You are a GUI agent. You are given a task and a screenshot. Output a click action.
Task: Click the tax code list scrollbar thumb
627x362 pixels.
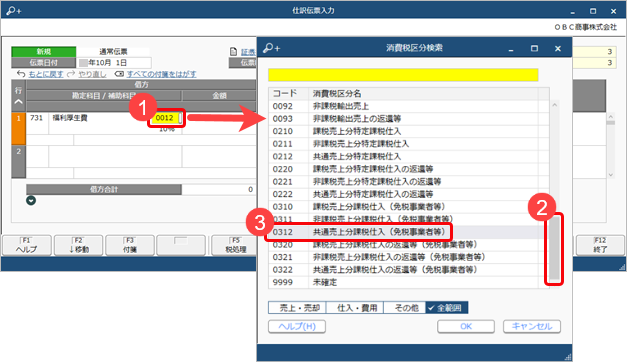tap(554, 248)
